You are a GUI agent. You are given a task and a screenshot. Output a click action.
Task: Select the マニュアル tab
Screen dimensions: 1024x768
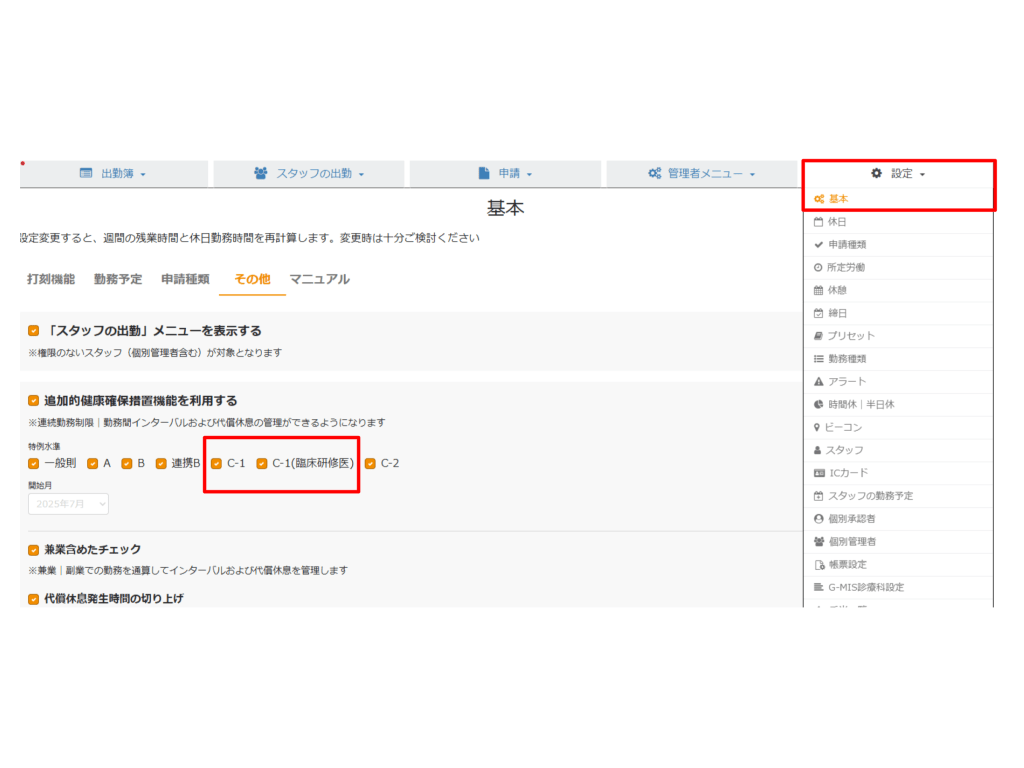(x=319, y=280)
